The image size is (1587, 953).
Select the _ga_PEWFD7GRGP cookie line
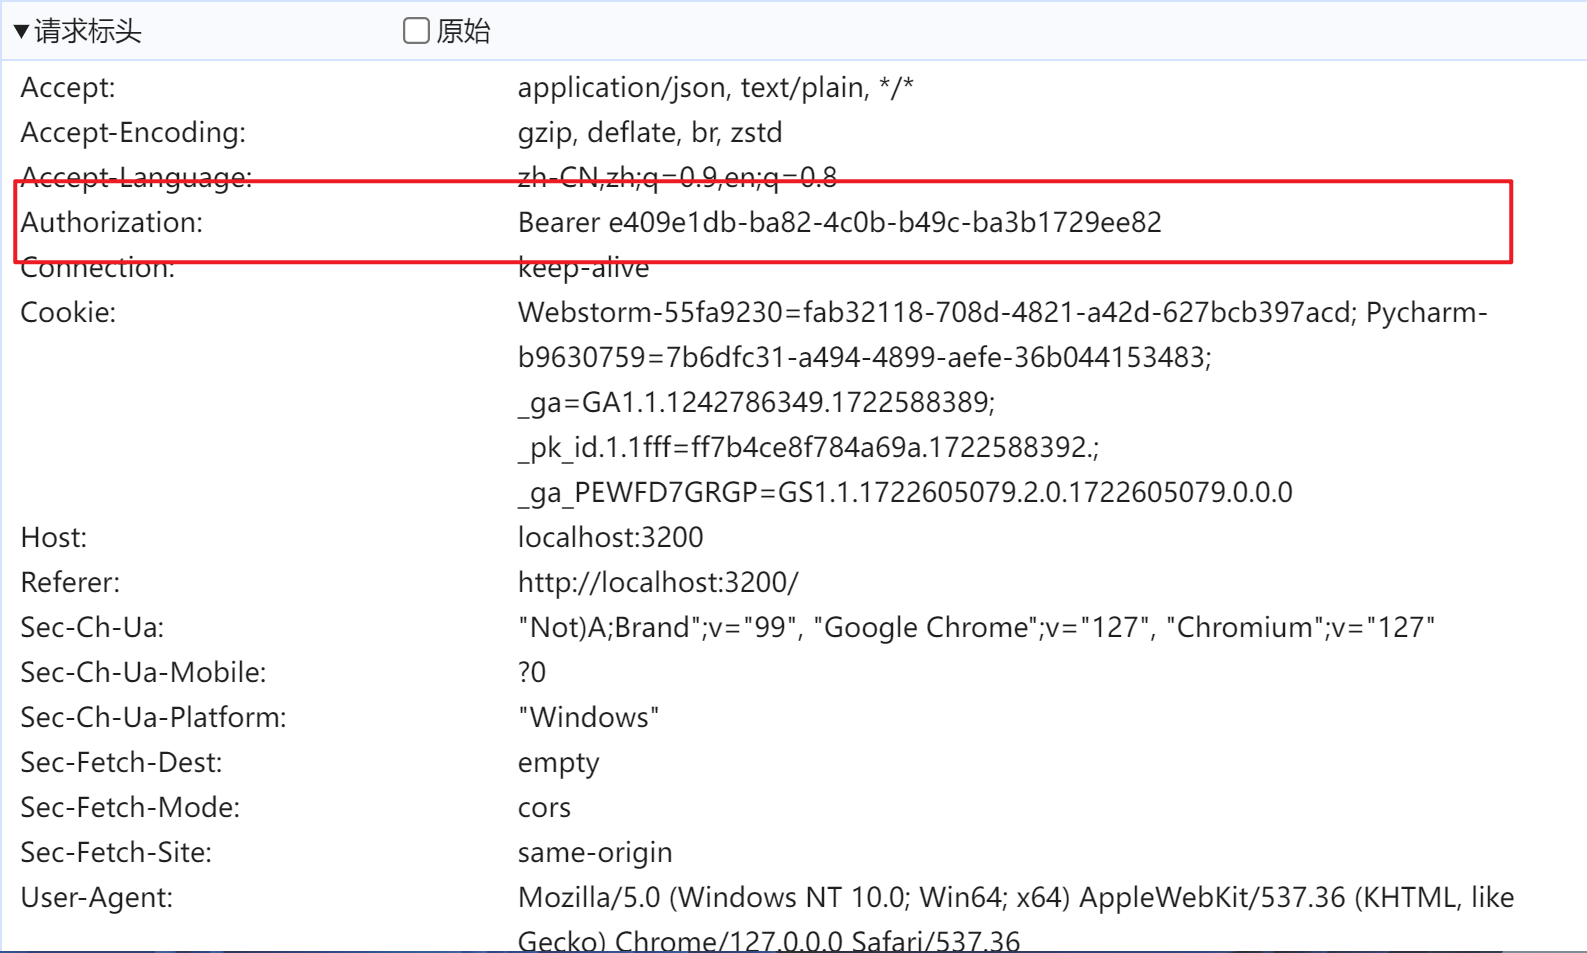[905, 493]
